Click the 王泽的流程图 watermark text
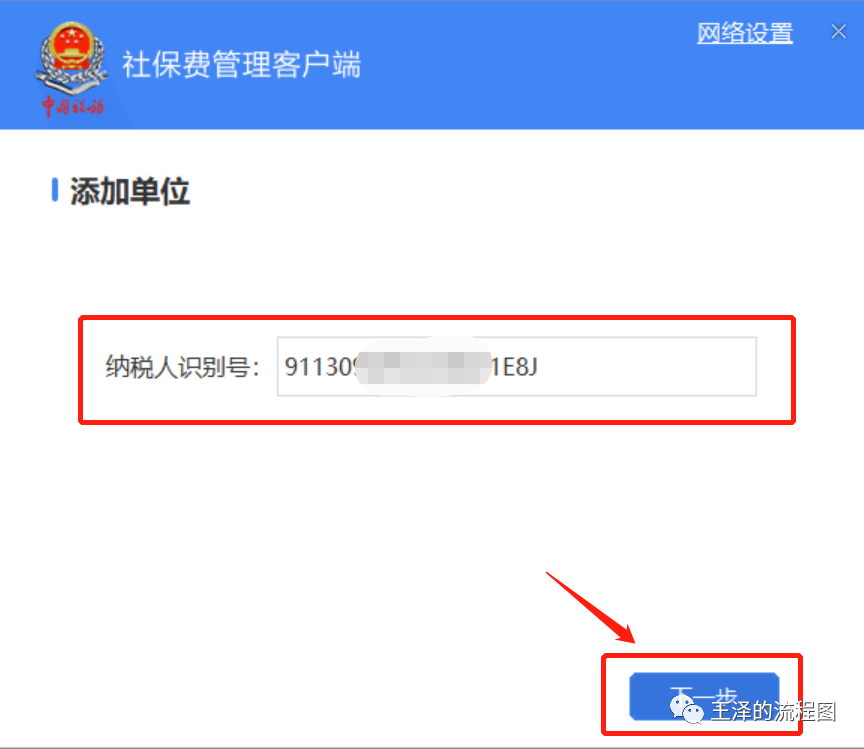864x749 pixels. pyautogui.click(x=774, y=712)
